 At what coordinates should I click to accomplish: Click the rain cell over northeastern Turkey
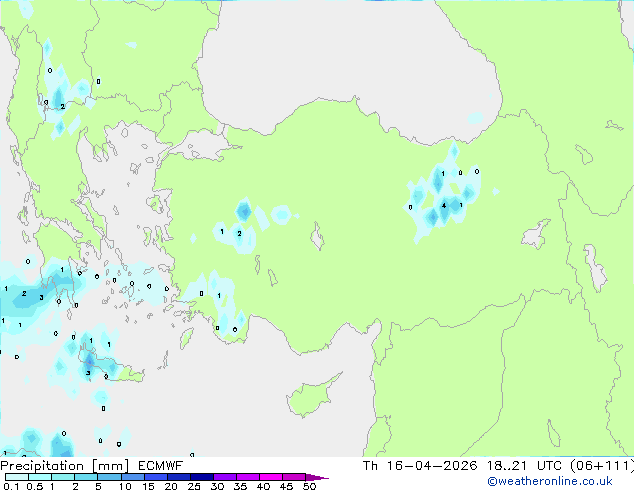click(x=445, y=195)
